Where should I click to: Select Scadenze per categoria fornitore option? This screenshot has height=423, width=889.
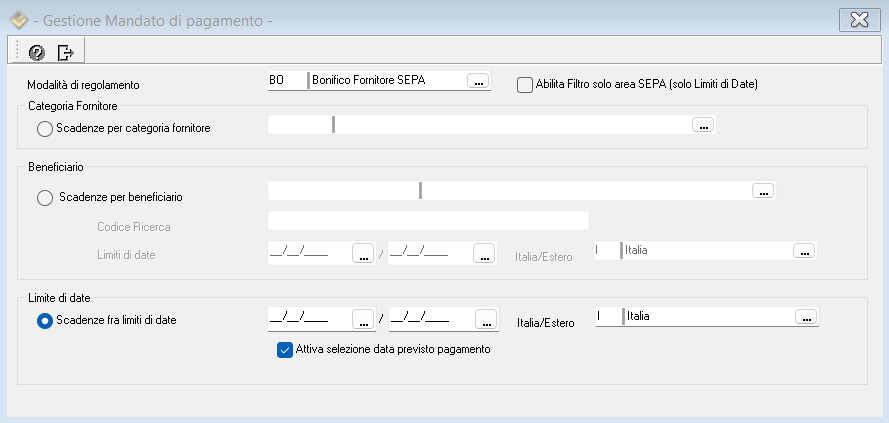click(x=44, y=128)
